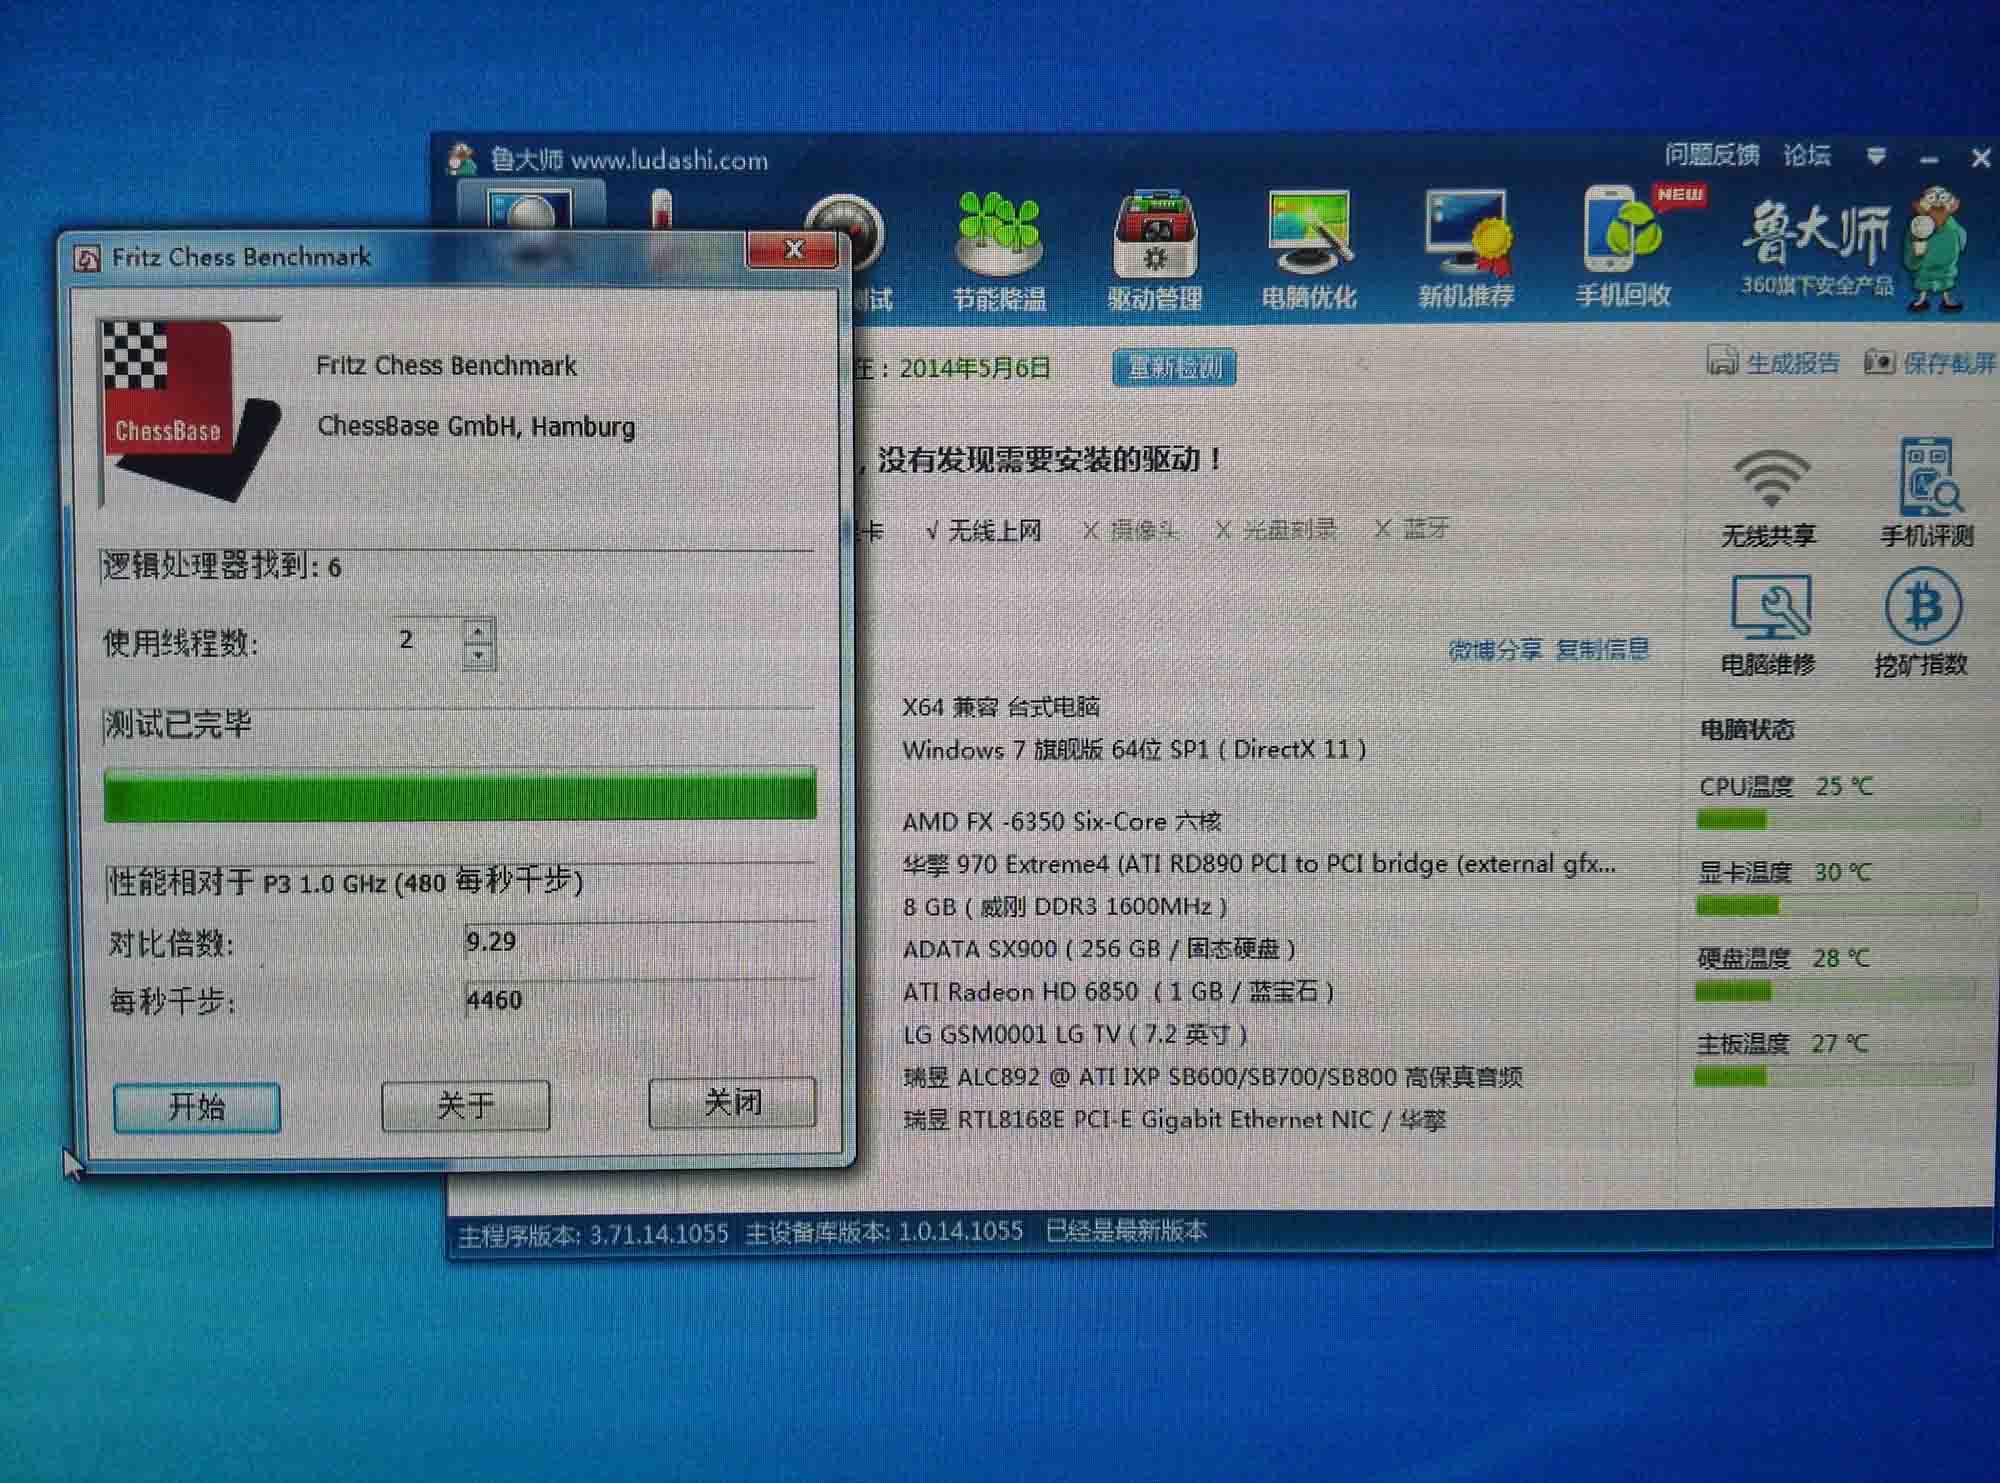The width and height of the screenshot is (2000, 1483).
Task: Minimize the 鲁大师 window
Action: [x=1929, y=158]
